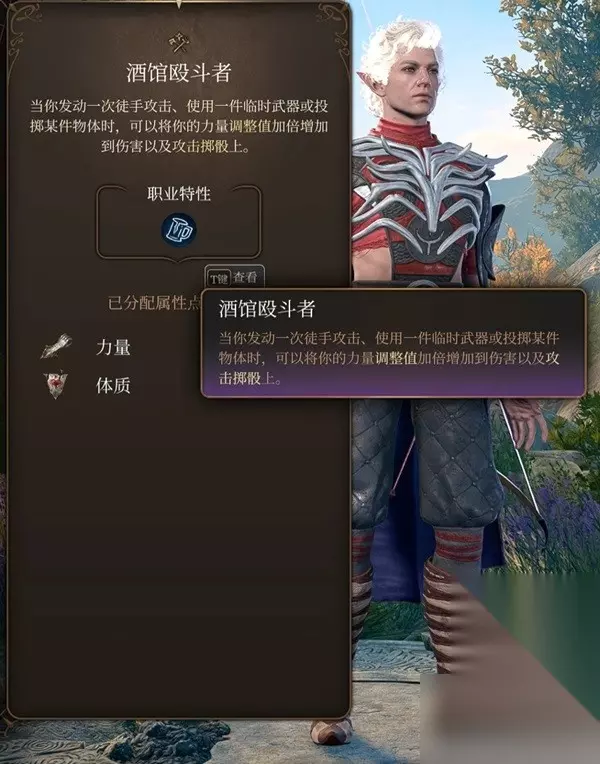Click the top-left corner flourish of panel
The width and height of the screenshot is (600, 764).
tap(24, 19)
